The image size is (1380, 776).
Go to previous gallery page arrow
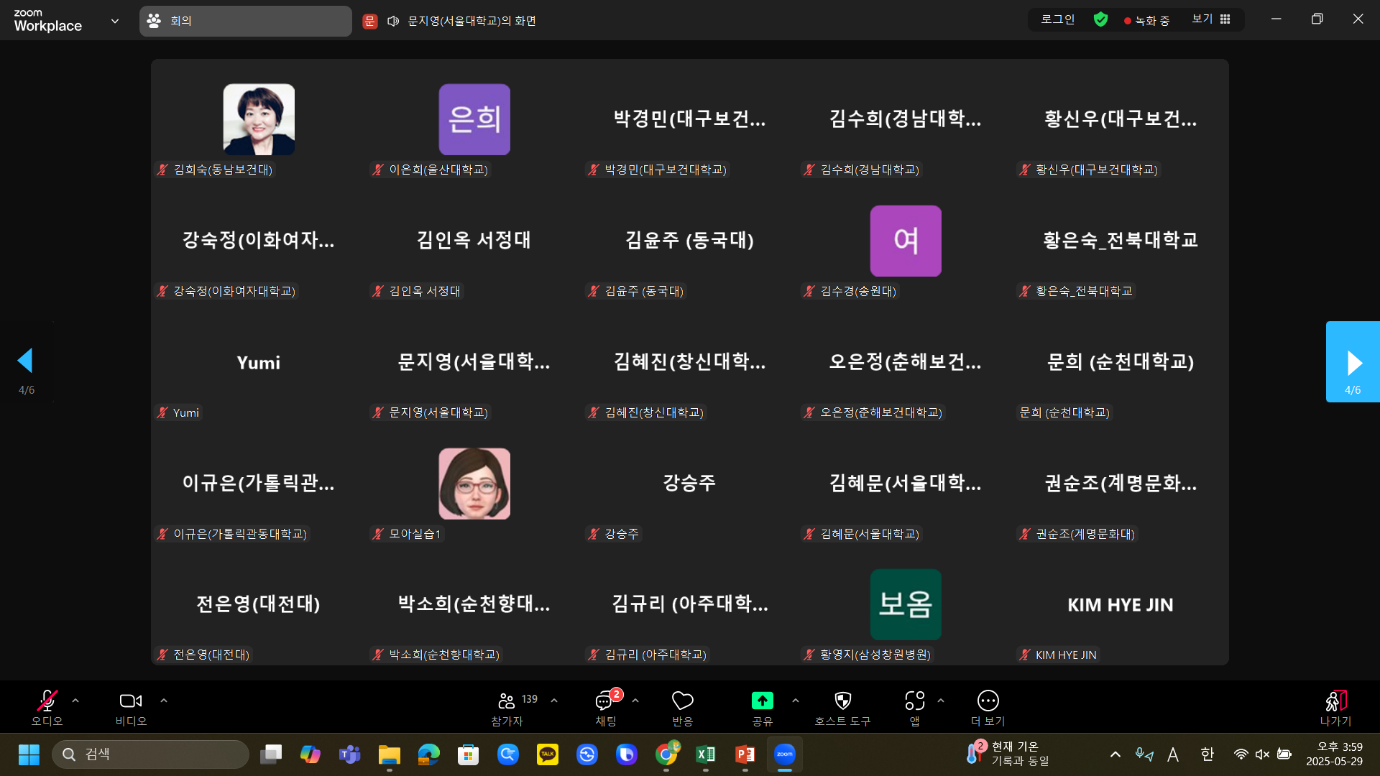pyautogui.click(x=26, y=361)
